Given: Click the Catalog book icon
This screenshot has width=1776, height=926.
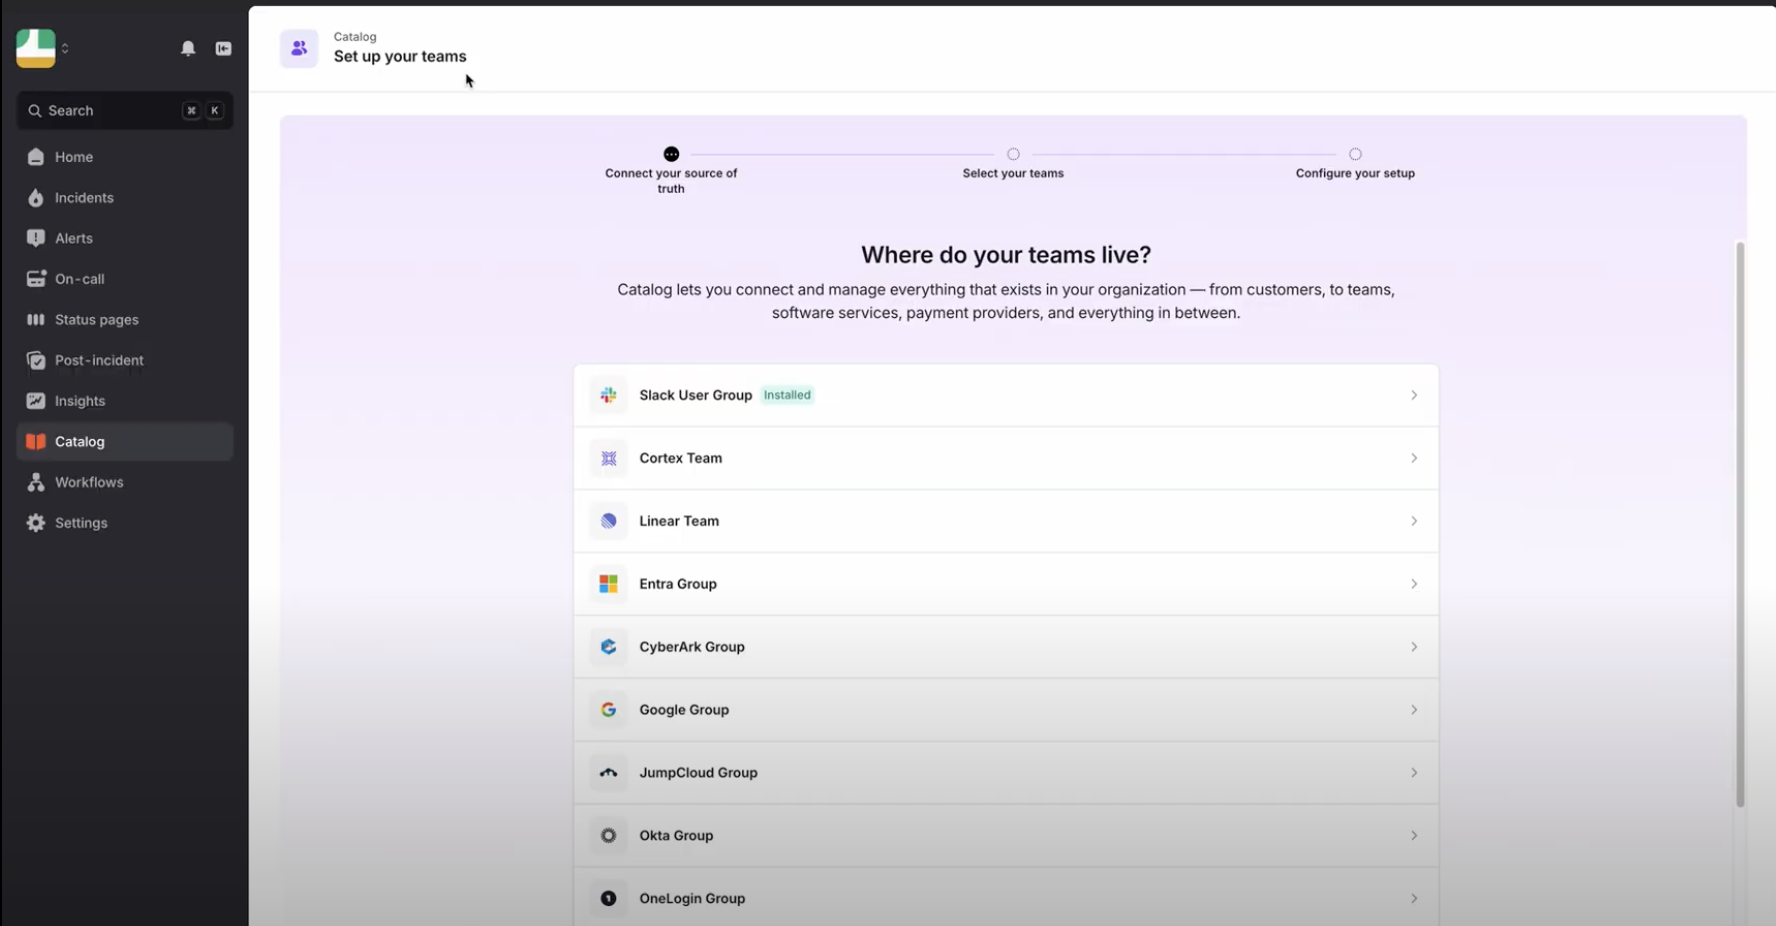Looking at the screenshot, I should pyautogui.click(x=36, y=442).
